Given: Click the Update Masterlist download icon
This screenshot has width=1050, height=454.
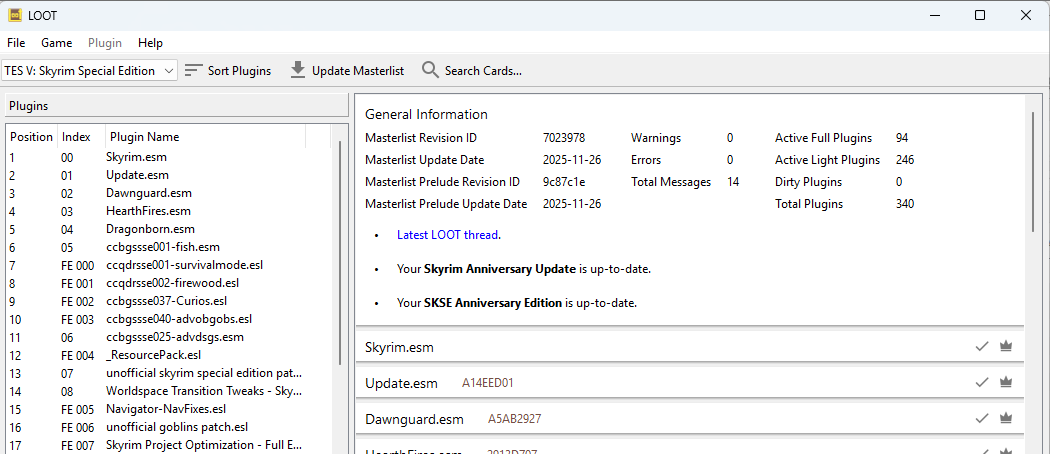Looking at the screenshot, I should point(298,71).
